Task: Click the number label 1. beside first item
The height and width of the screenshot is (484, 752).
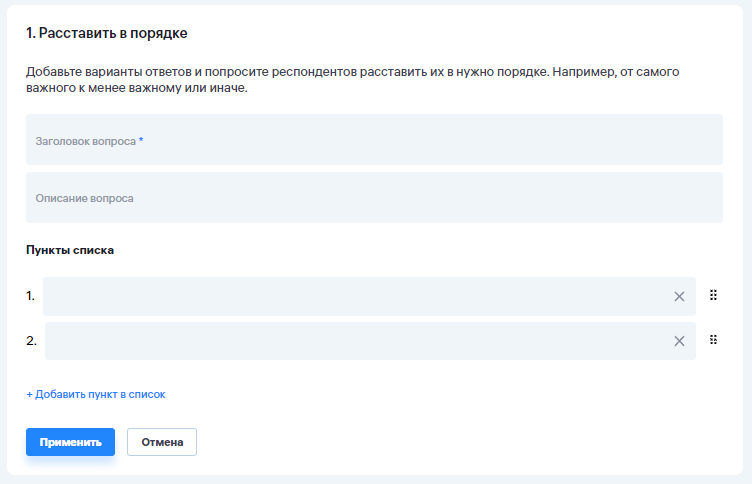Action: pos(30,296)
